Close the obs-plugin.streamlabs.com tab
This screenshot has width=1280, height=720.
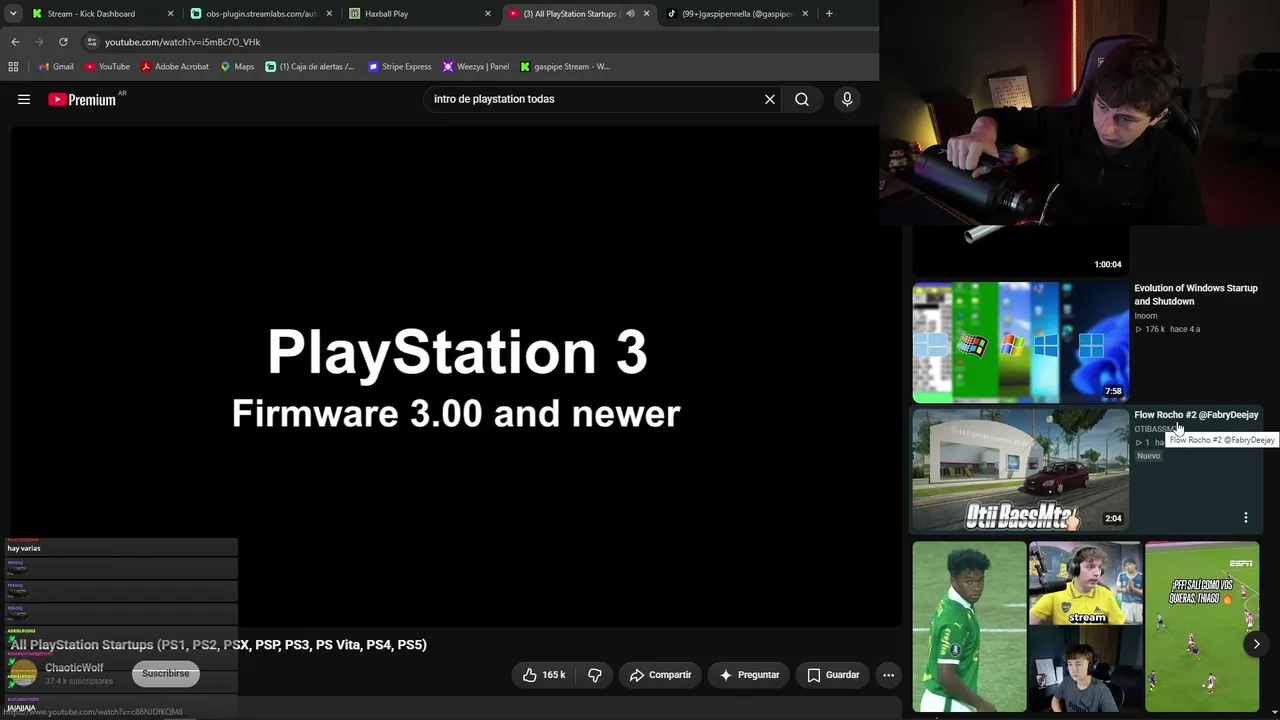[329, 14]
